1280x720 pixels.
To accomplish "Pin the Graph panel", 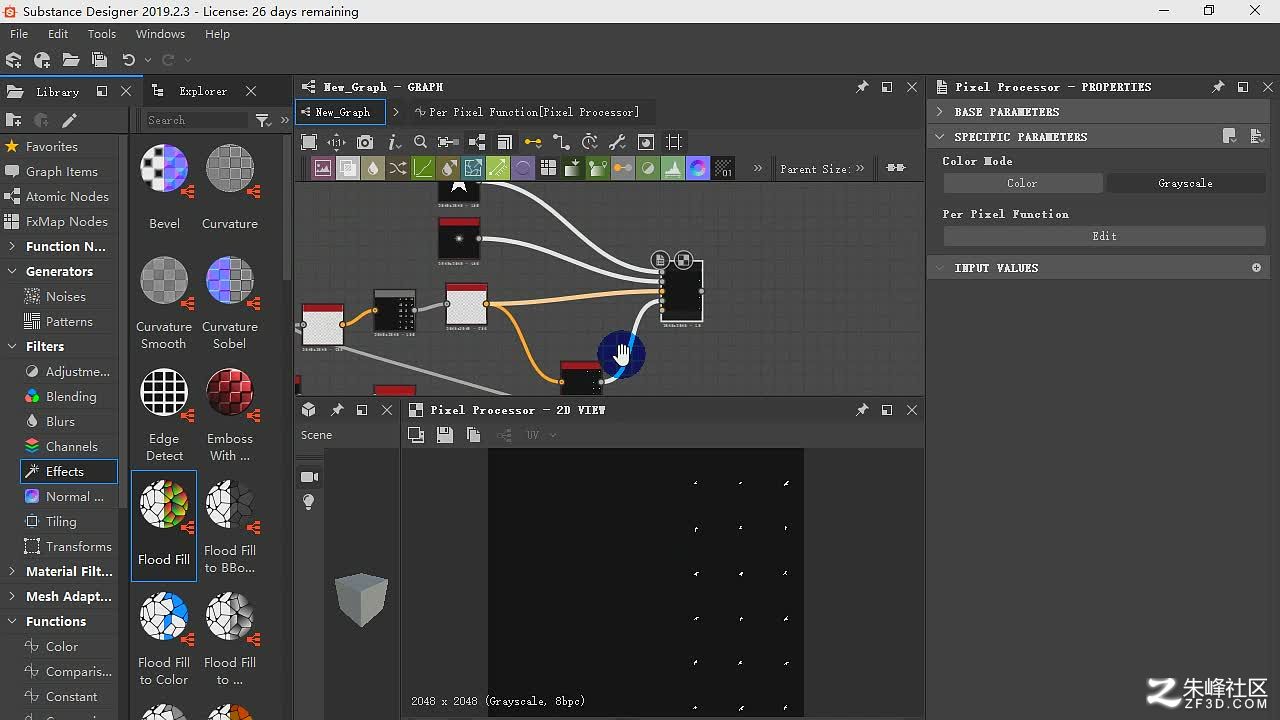I will [x=862, y=87].
